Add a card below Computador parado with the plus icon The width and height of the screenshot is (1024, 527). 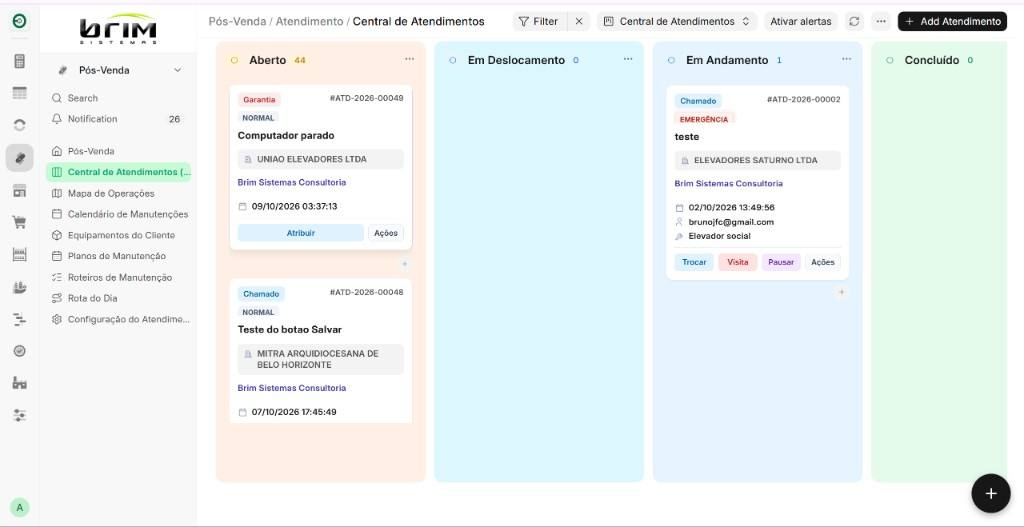[404, 264]
